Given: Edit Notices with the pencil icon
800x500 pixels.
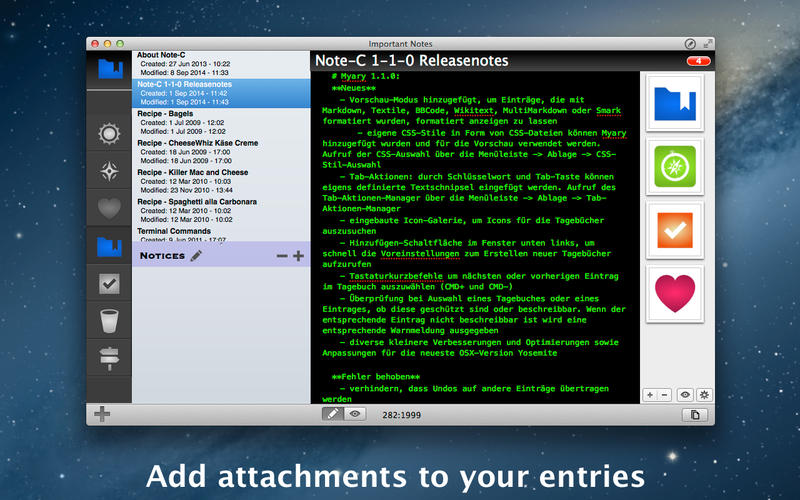Looking at the screenshot, I should click(x=196, y=256).
